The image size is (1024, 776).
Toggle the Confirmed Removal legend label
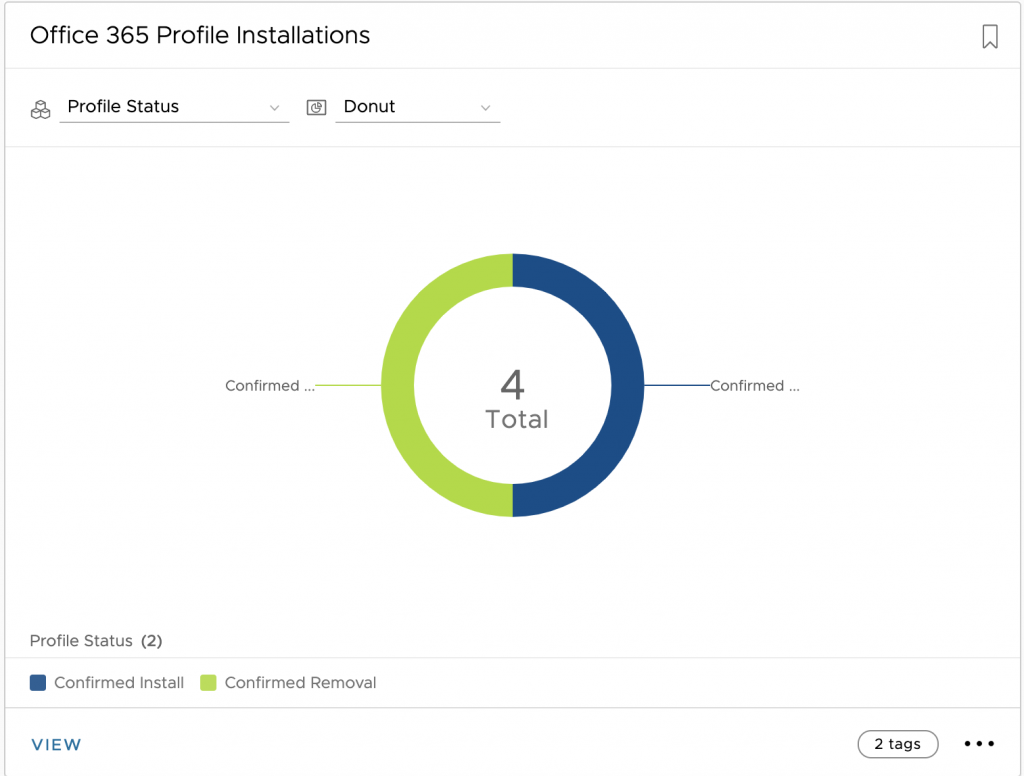pyautogui.click(x=300, y=683)
